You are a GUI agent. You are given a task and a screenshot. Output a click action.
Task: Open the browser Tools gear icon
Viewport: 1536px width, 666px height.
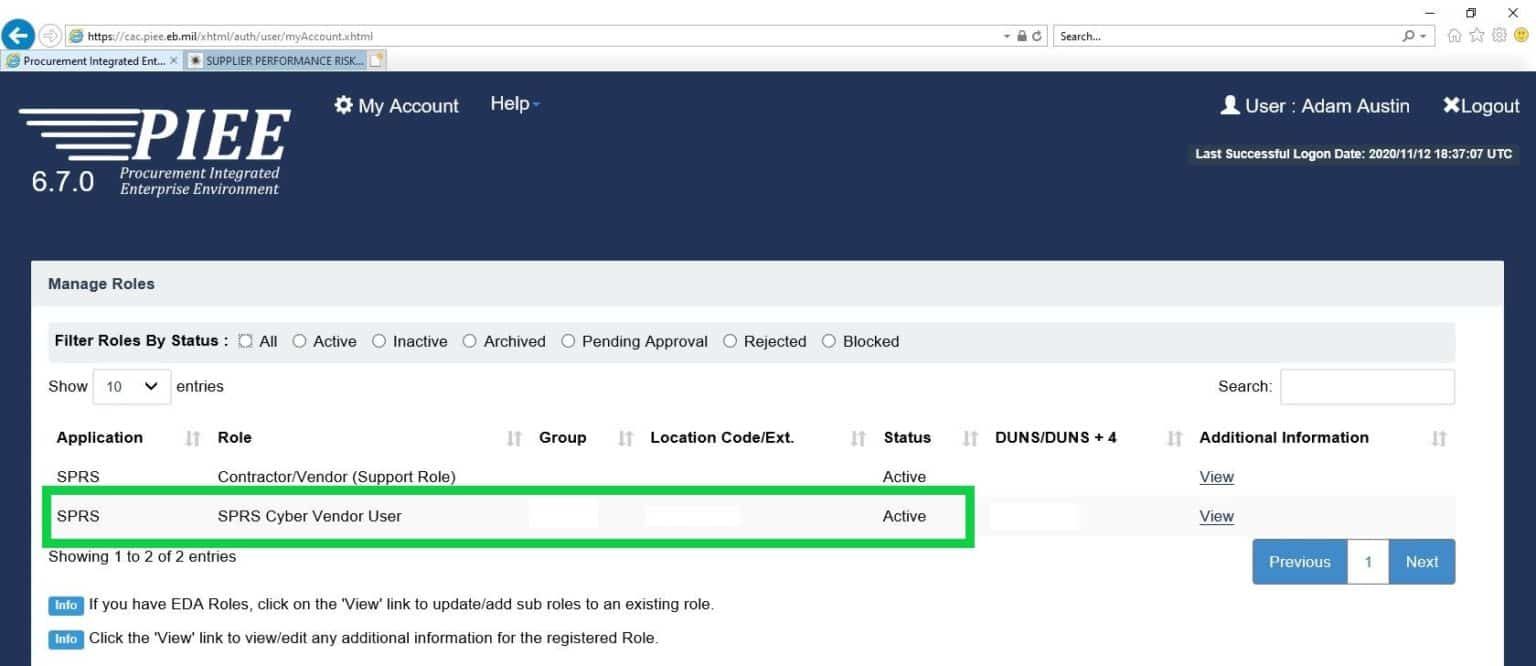pyautogui.click(x=1499, y=35)
